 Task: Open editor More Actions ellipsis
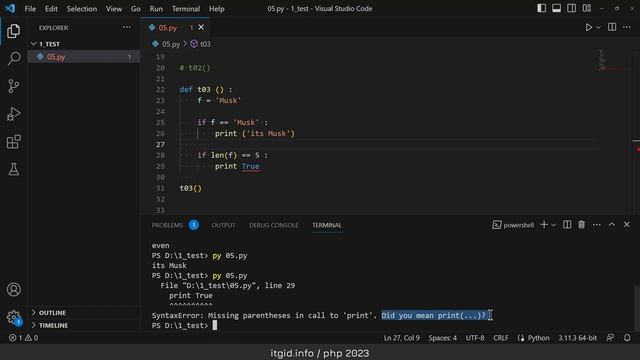(x=627, y=27)
